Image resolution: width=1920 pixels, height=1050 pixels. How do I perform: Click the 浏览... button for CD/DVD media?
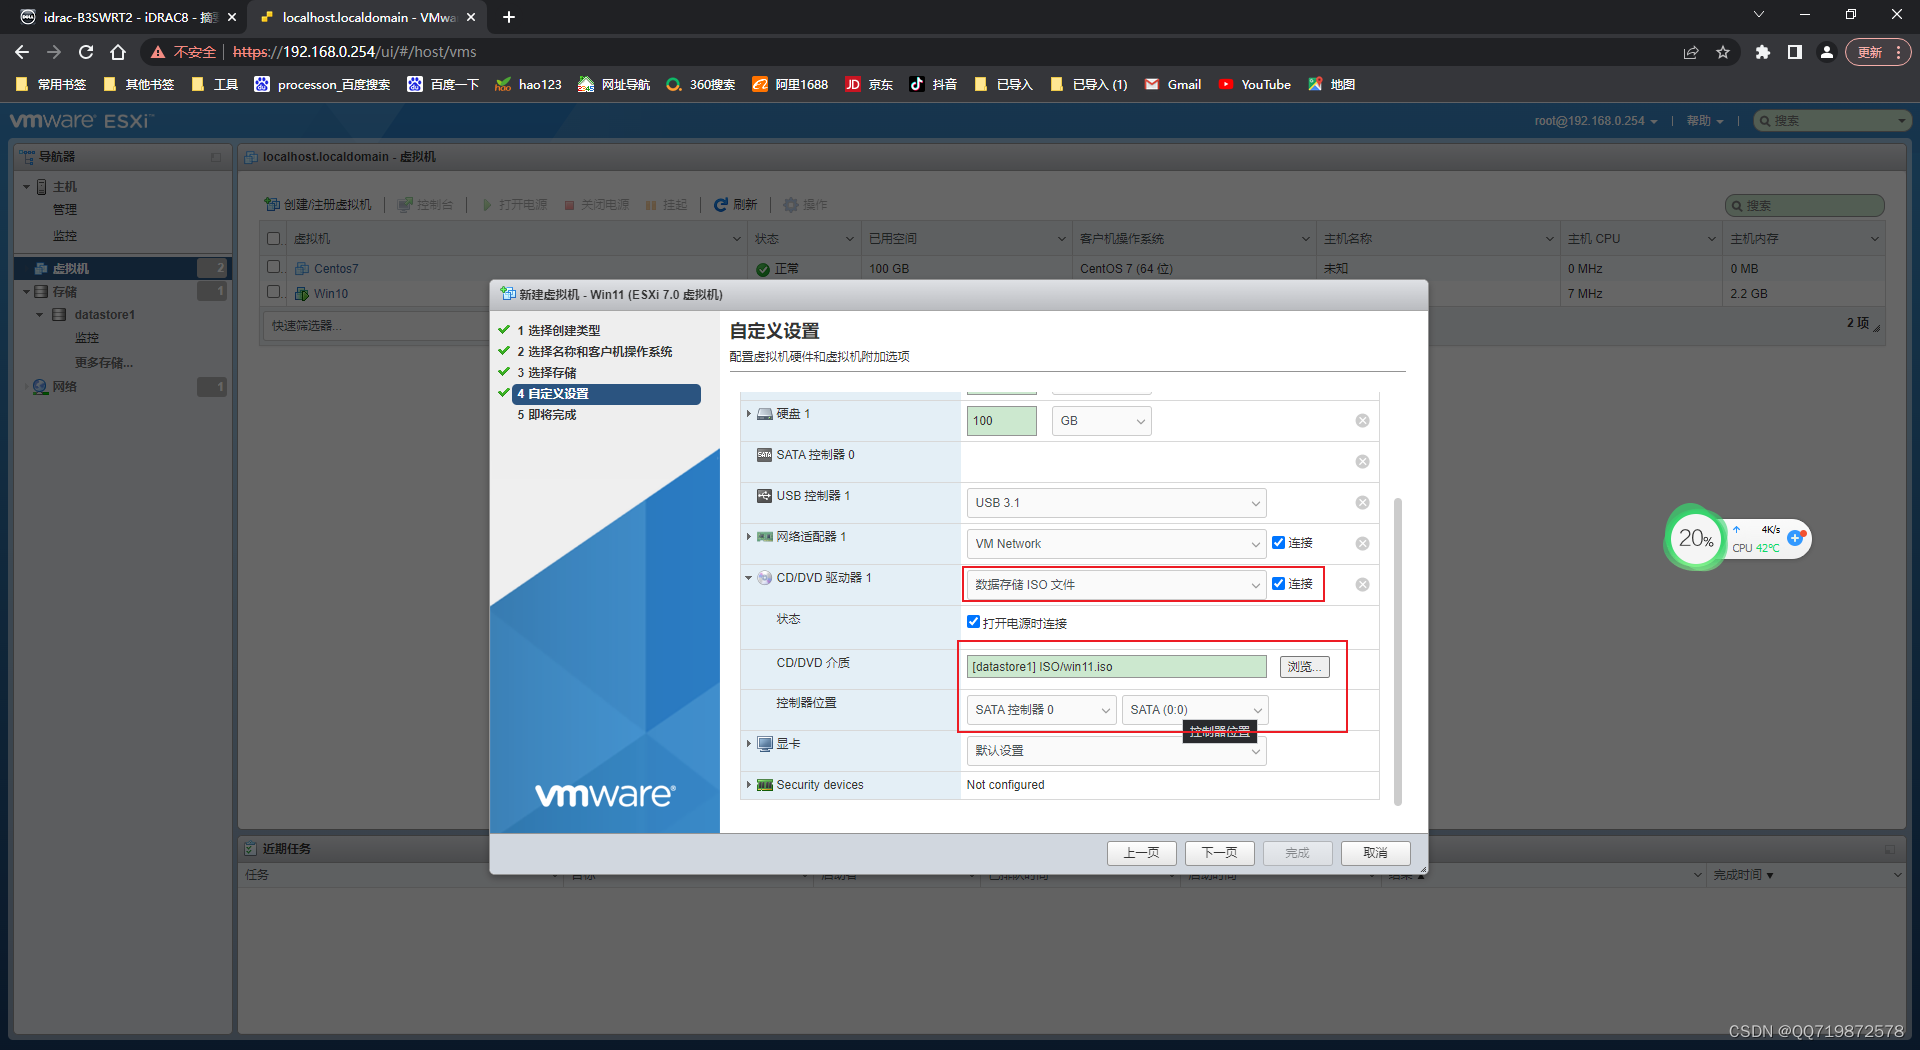tap(1304, 667)
